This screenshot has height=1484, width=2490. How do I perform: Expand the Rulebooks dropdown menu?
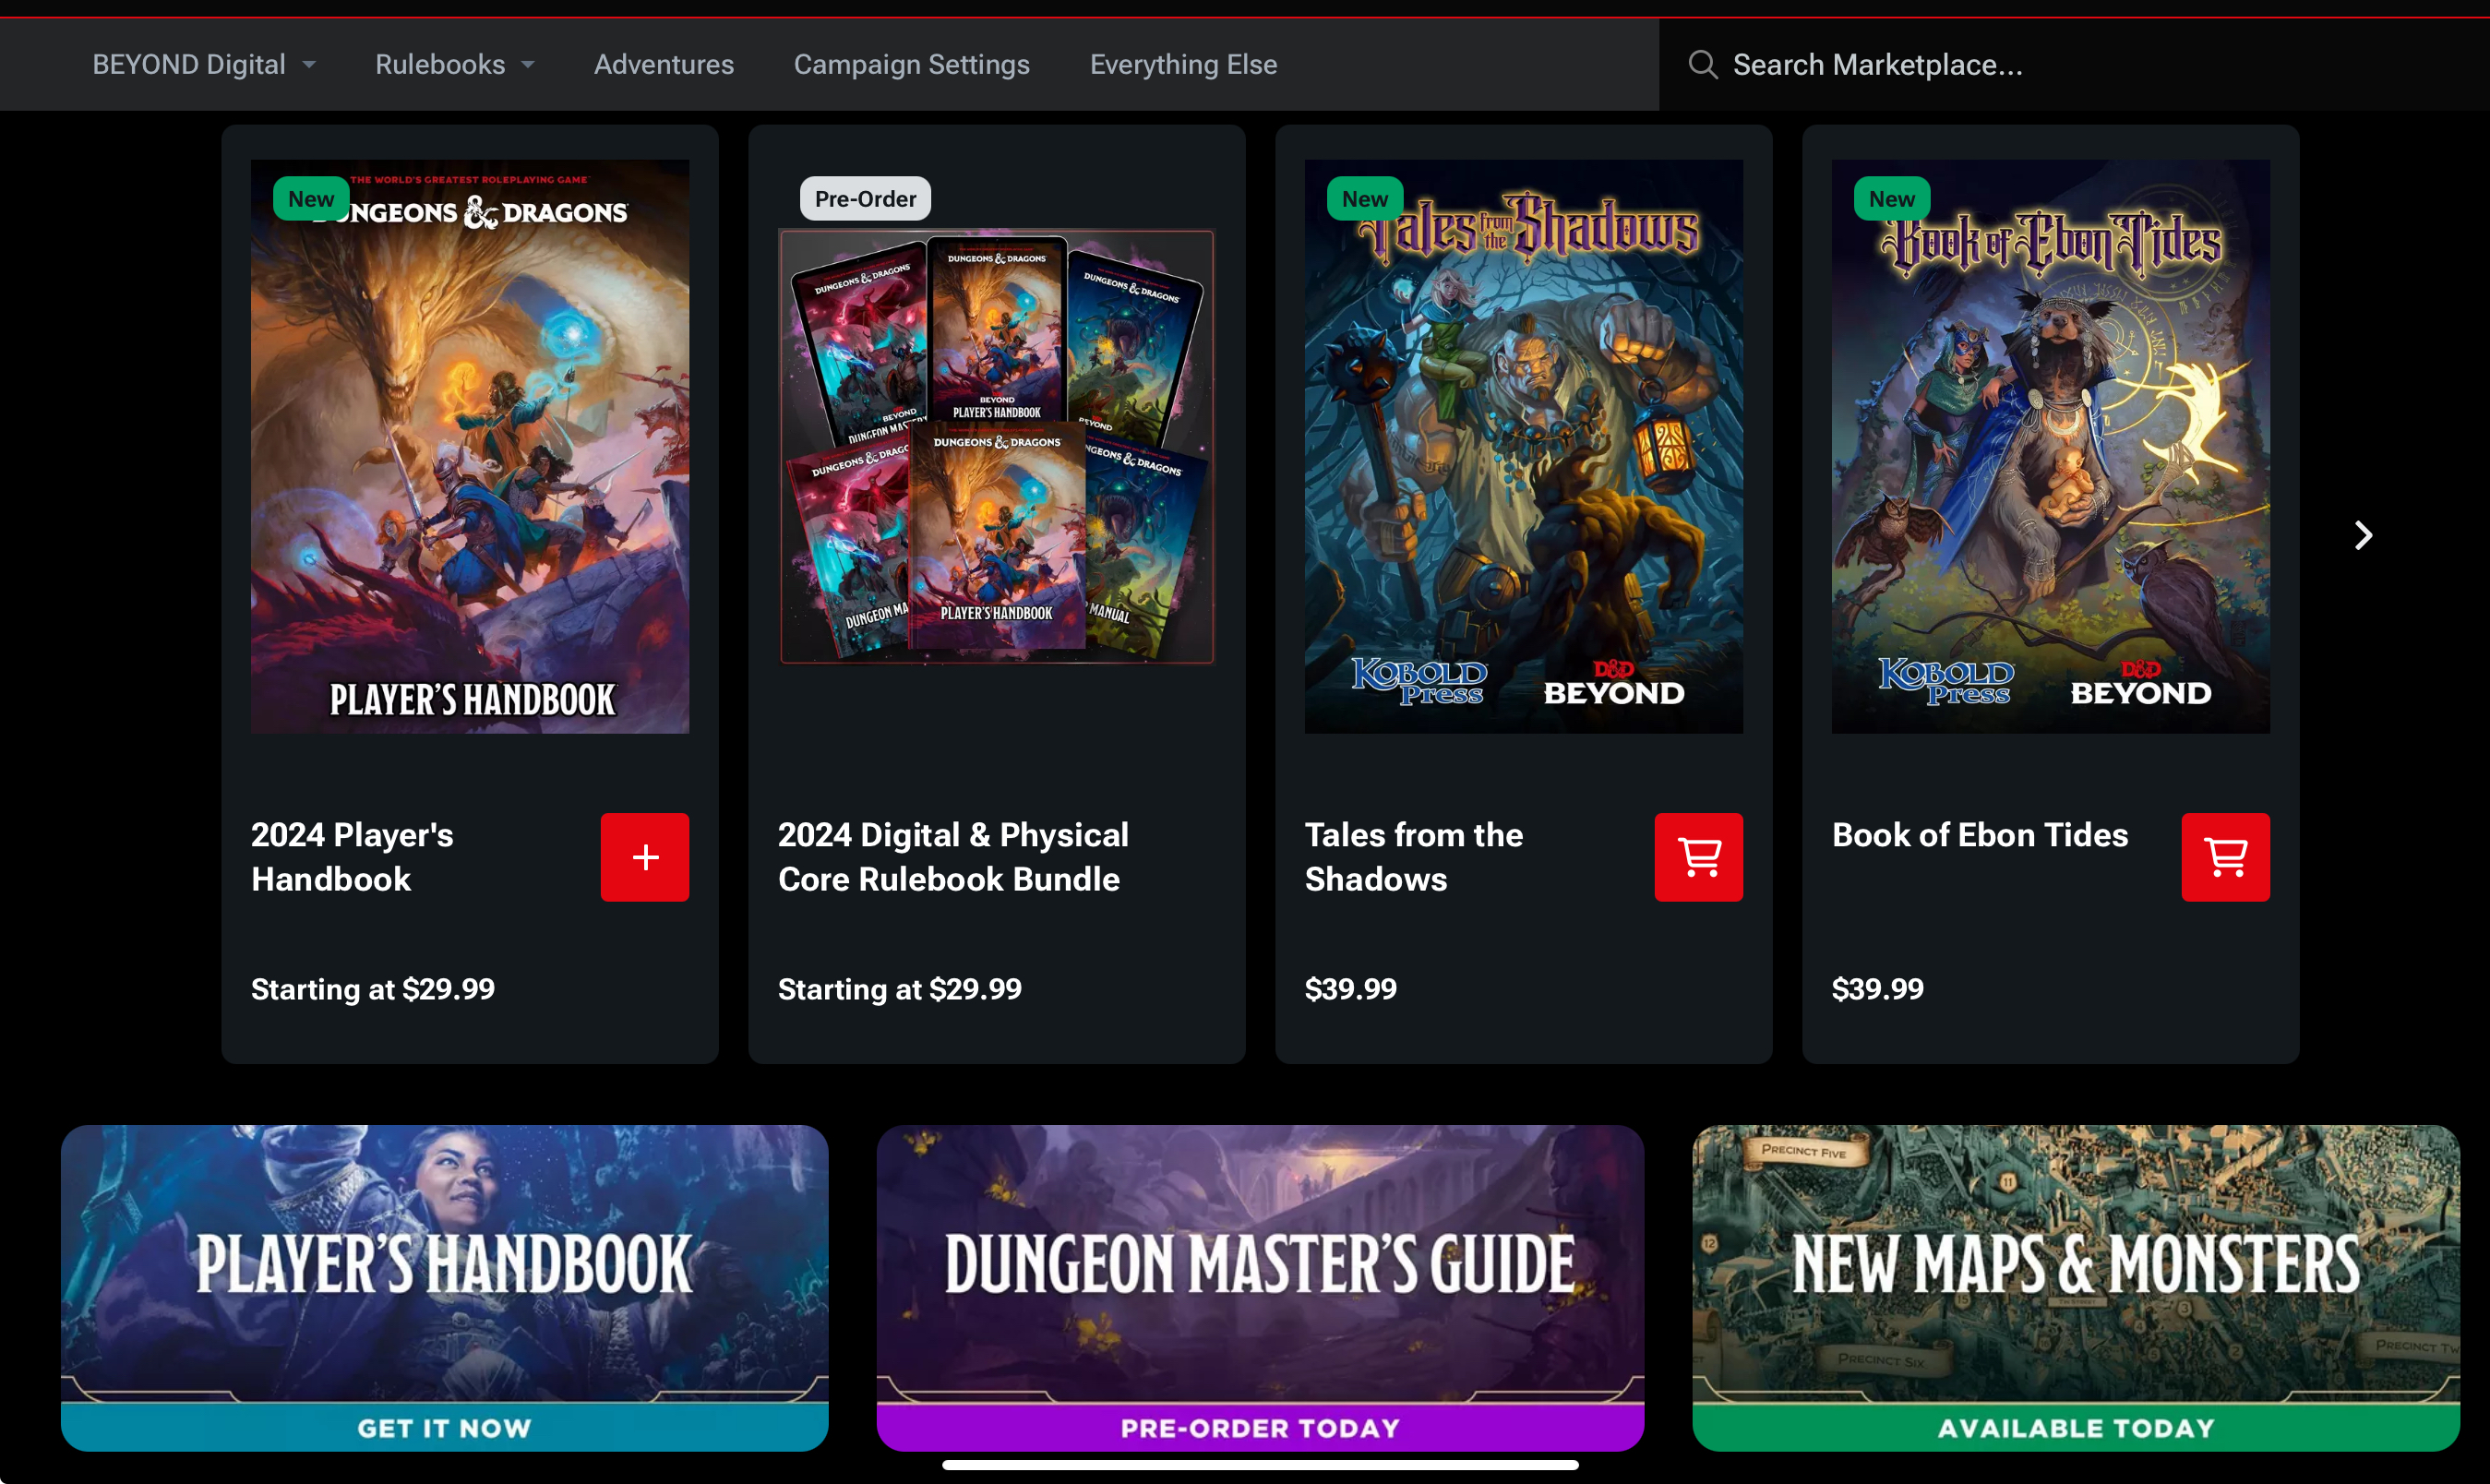tap(455, 65)
